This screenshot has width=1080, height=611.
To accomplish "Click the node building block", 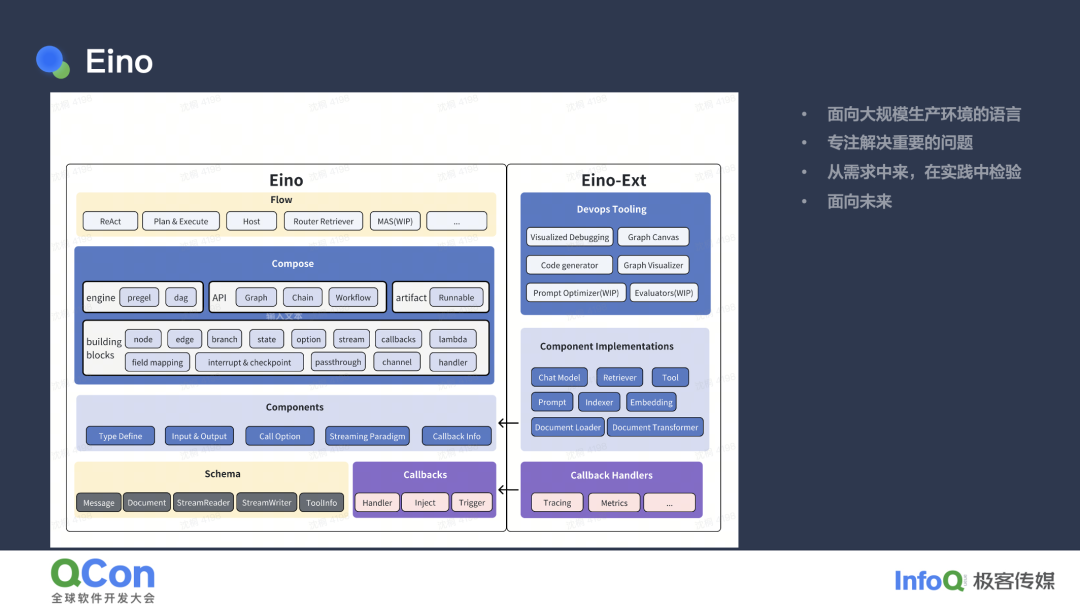I will pyautogui.click(x=143, y=339).
